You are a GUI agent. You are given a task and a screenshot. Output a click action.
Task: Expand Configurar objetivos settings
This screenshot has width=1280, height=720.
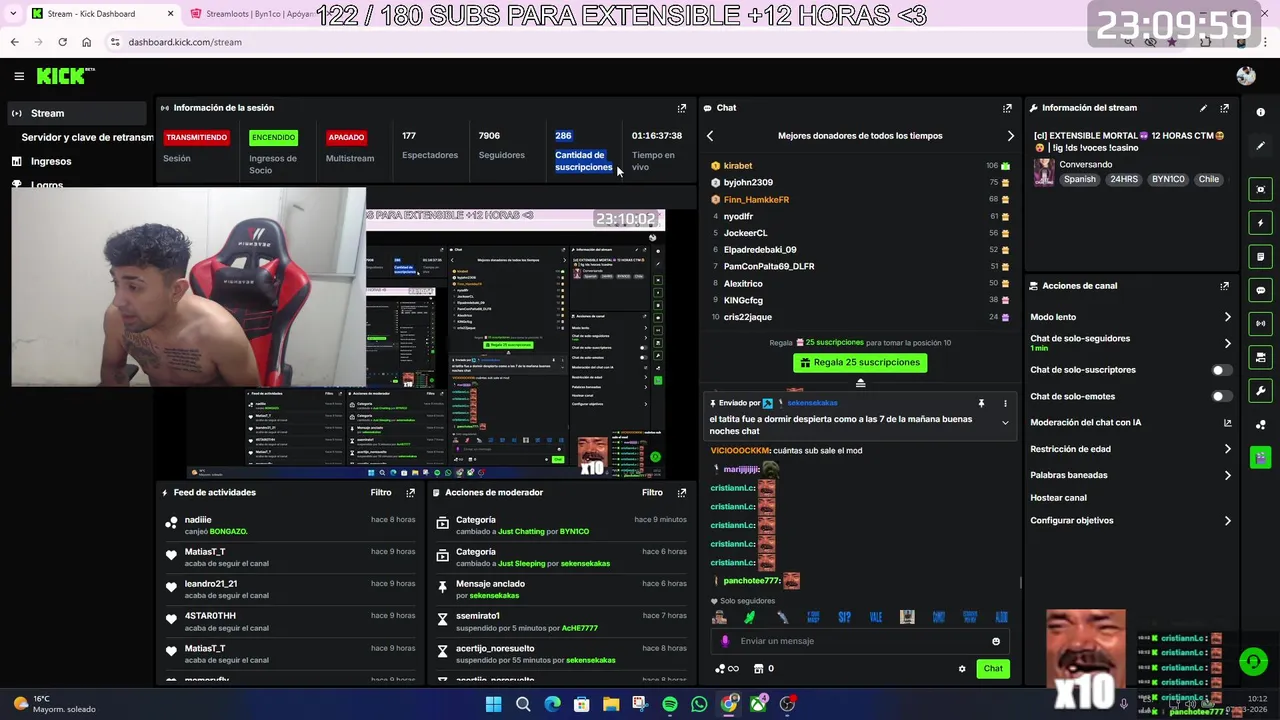[x=1227, y=521]
